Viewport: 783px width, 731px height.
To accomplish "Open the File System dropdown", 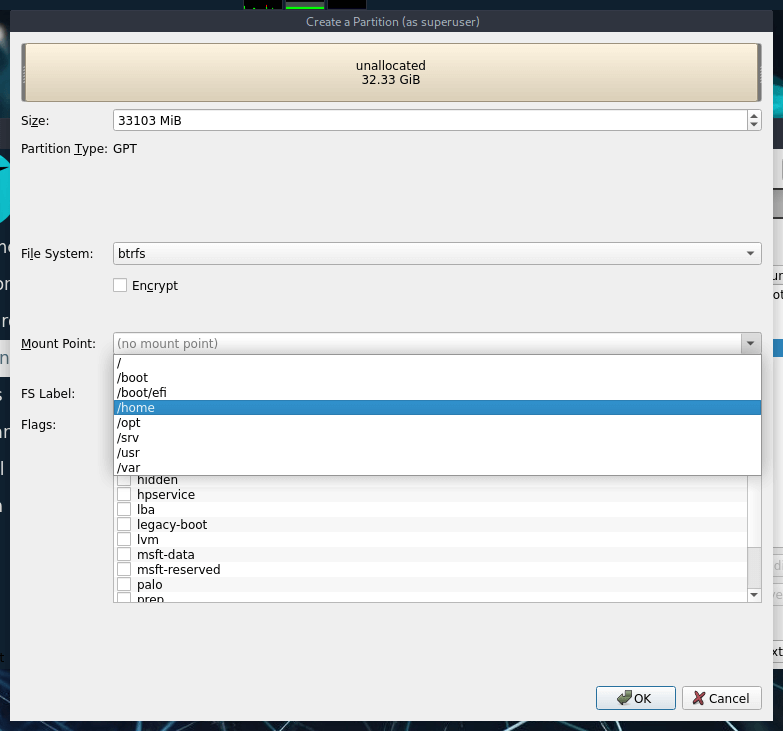I will [437, 254].
